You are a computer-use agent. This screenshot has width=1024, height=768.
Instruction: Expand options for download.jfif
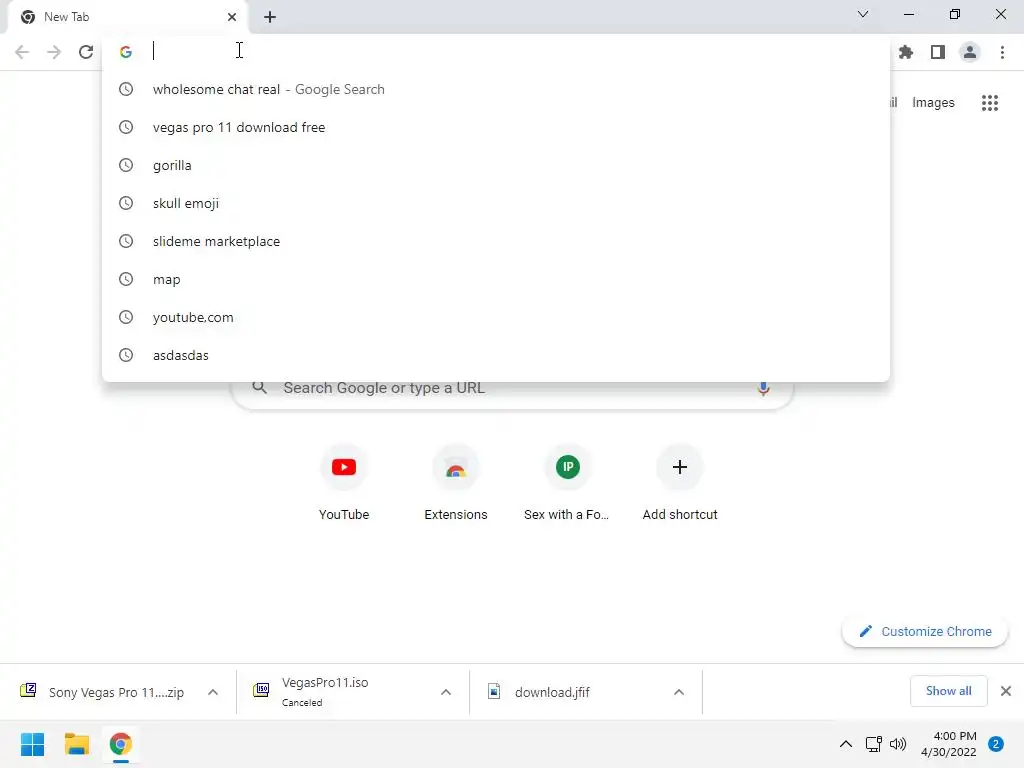679,692
